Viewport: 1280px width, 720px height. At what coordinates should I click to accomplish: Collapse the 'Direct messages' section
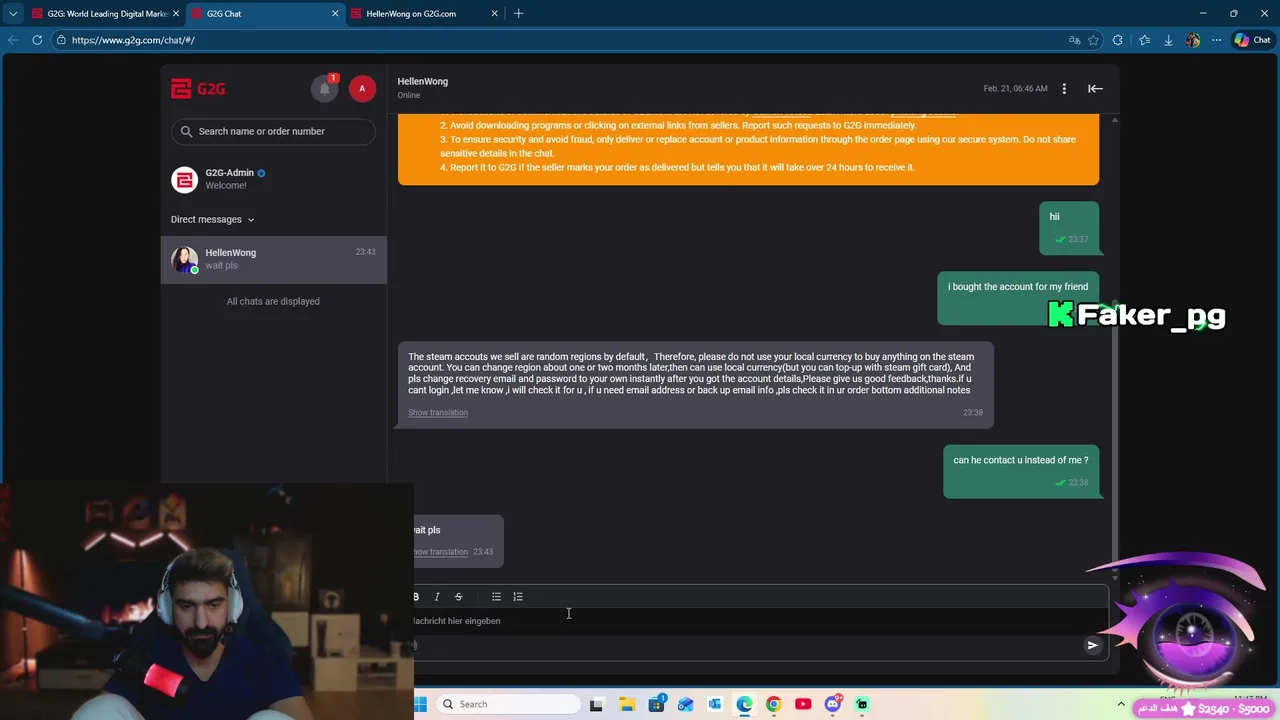click(x=212, y=220)
